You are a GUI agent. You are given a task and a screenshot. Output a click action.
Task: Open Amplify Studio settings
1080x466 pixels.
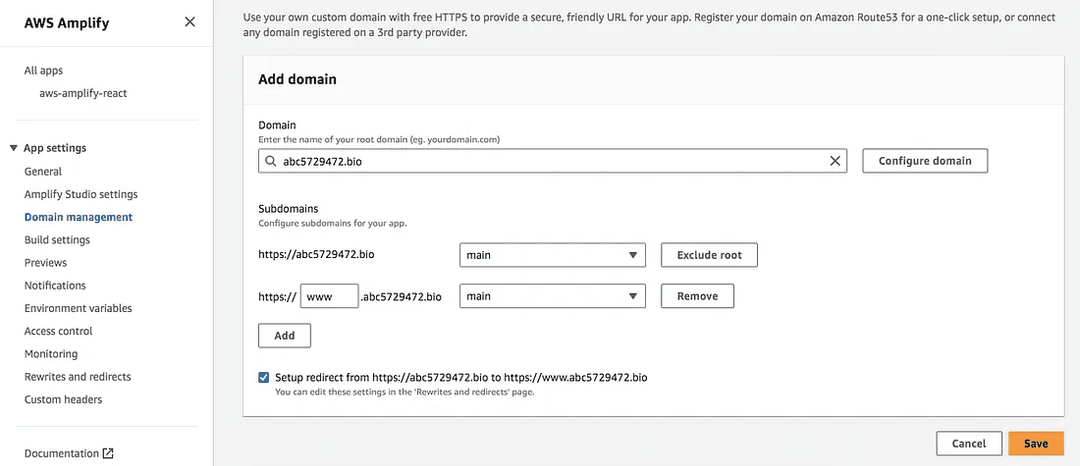tap(81, 194)
